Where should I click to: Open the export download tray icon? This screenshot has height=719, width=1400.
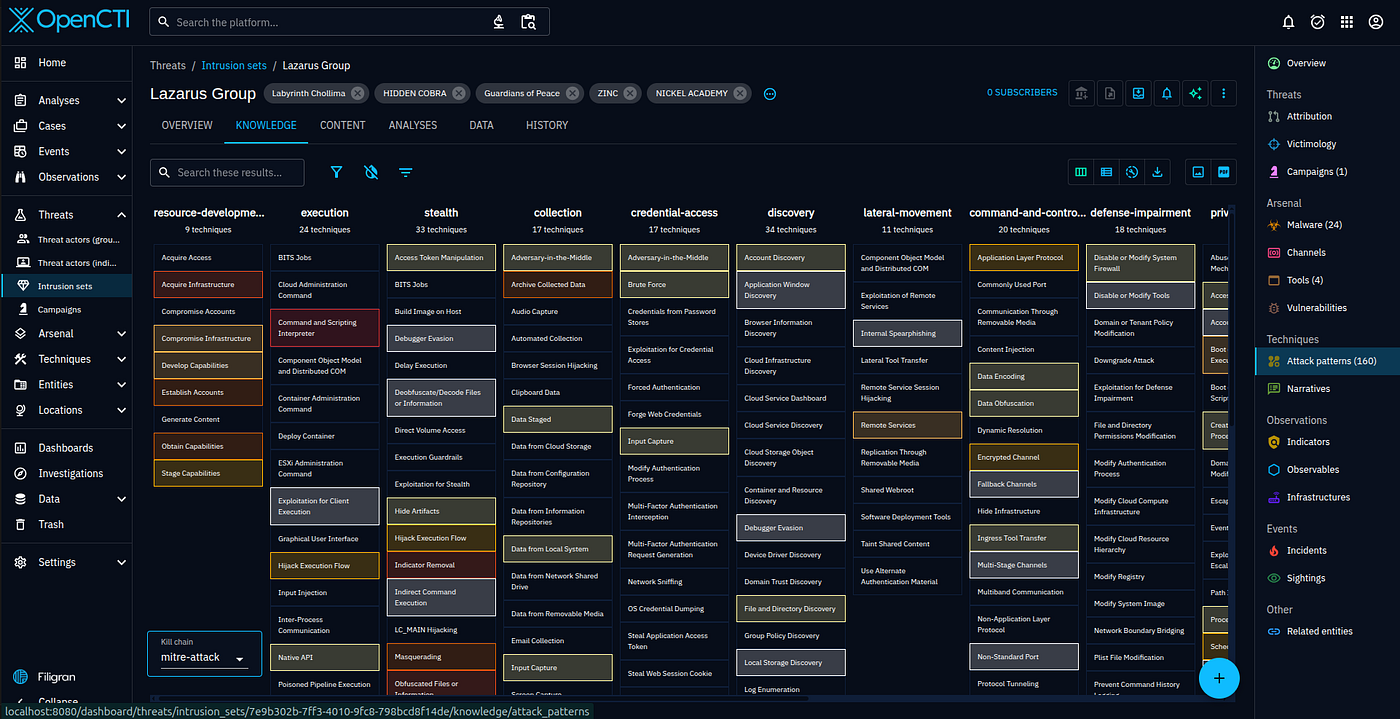point(1138,93)
